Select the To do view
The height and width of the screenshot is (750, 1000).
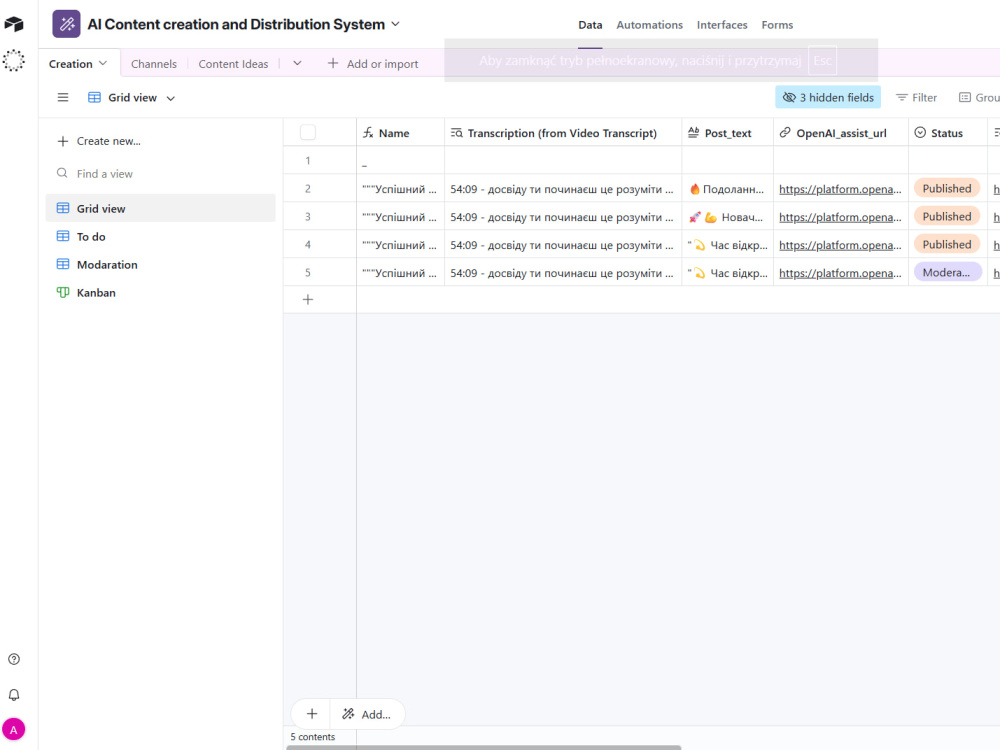pyautogui.click(x=161, y=237)
